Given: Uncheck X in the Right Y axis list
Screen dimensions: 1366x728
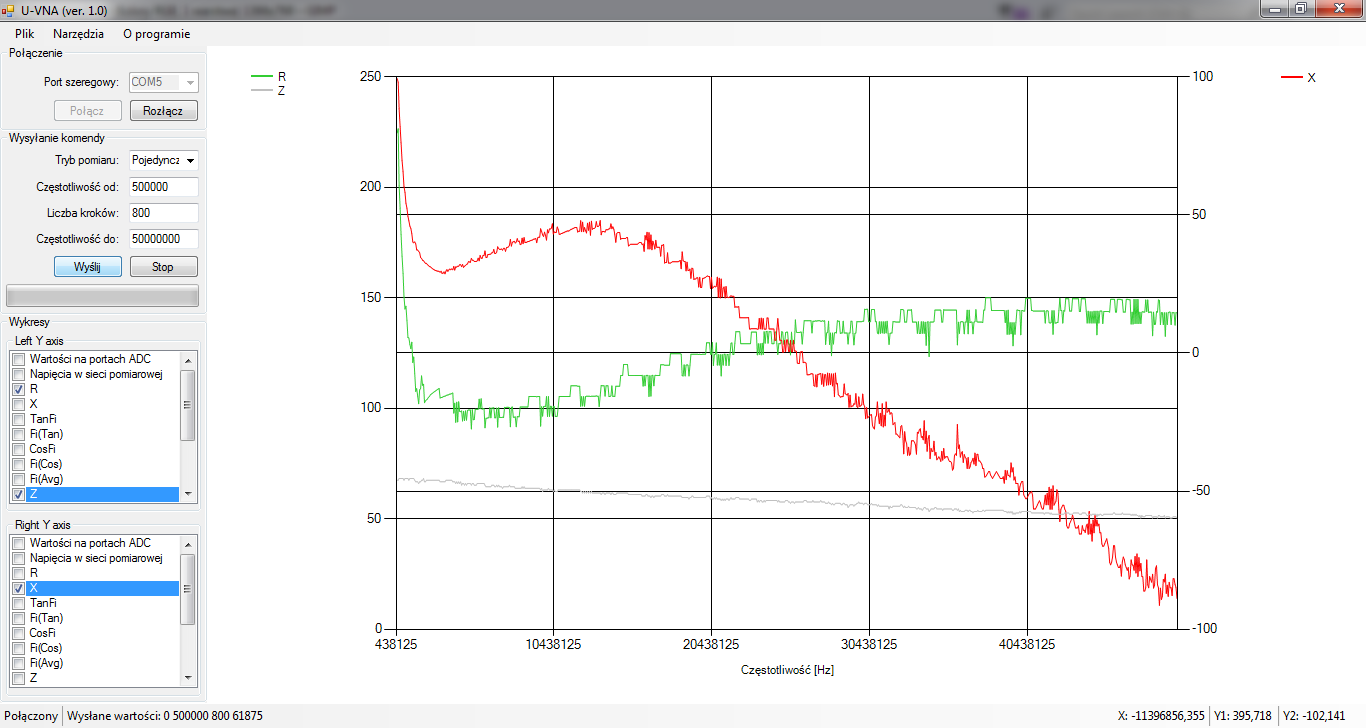Looking at the screenshot, I should point(18,588).
